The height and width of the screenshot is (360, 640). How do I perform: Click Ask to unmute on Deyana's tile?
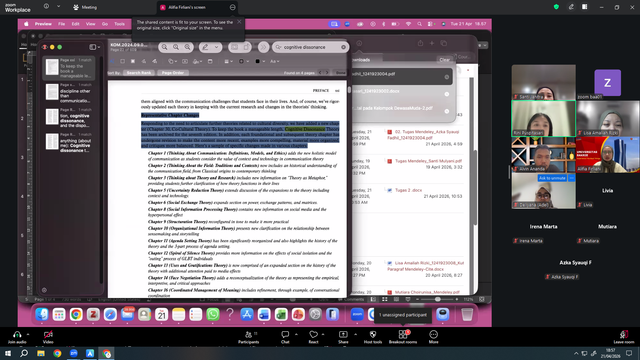tap(552, 178)
